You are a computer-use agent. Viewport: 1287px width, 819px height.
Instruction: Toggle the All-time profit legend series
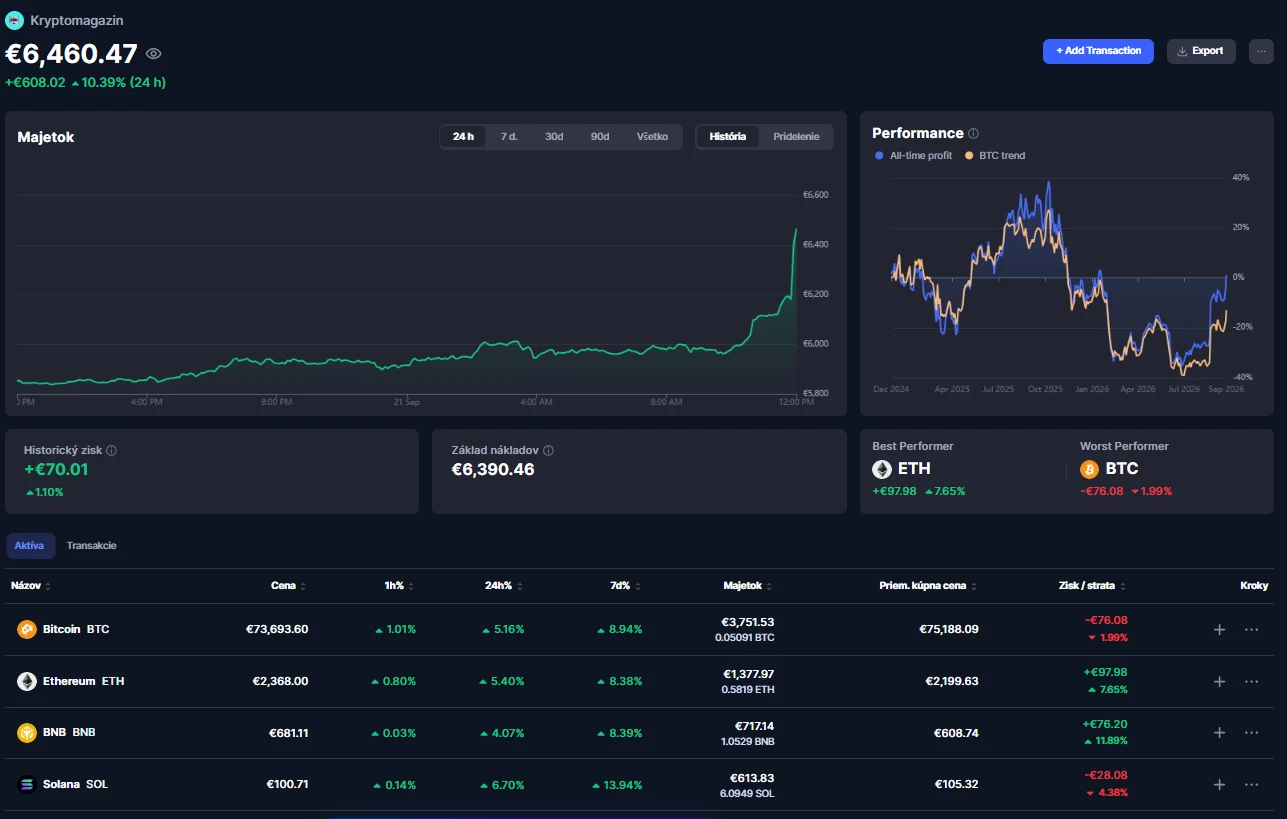pyautogui.click(x=913, y=156)
